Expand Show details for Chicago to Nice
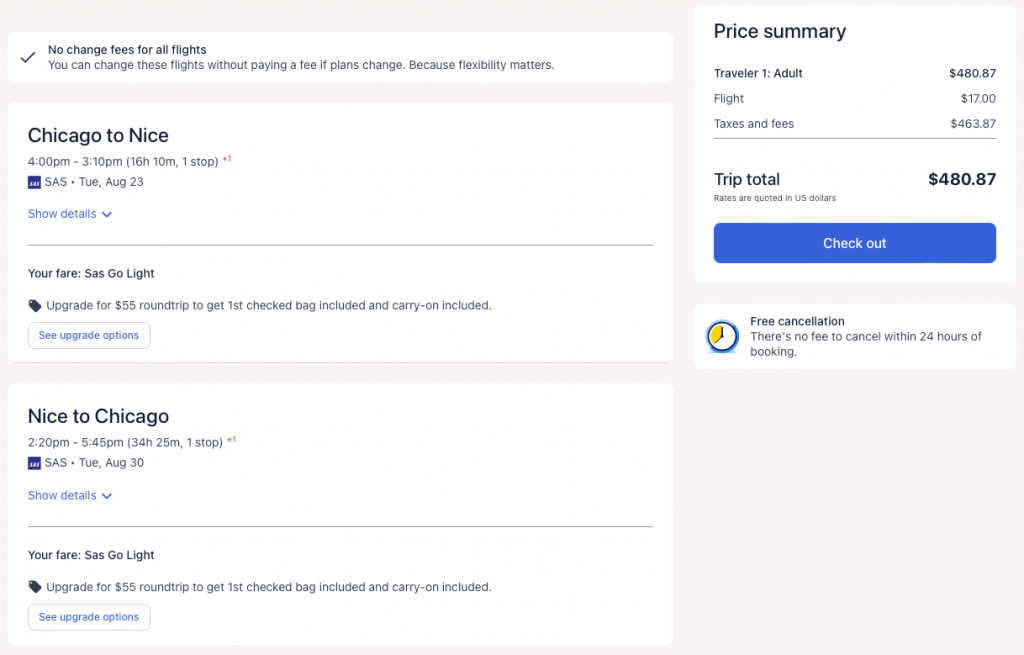Image resolution: width=1024 pixels, height=655 pixels. [62, 214]
